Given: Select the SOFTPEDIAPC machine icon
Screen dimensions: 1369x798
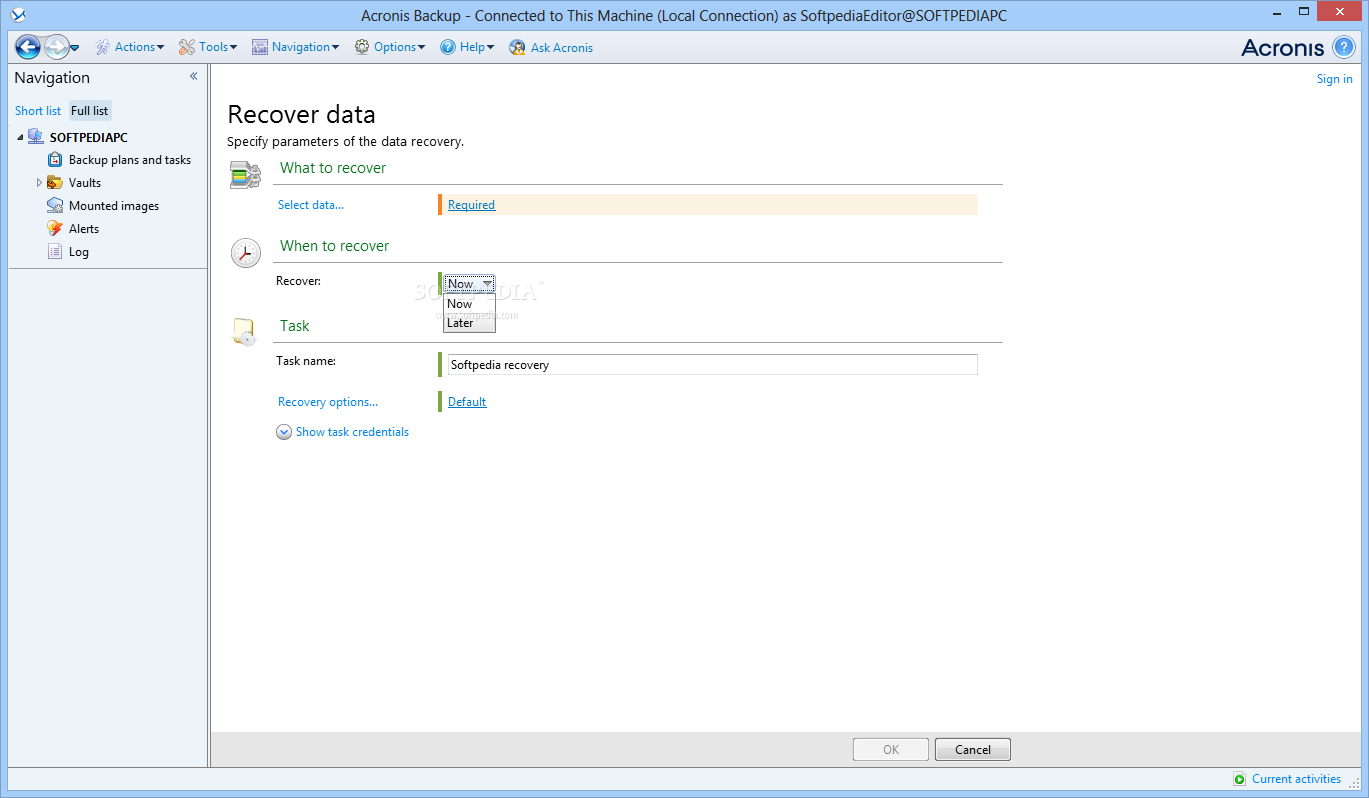Looking at the screenshot, I should click(x=36, y=137).
